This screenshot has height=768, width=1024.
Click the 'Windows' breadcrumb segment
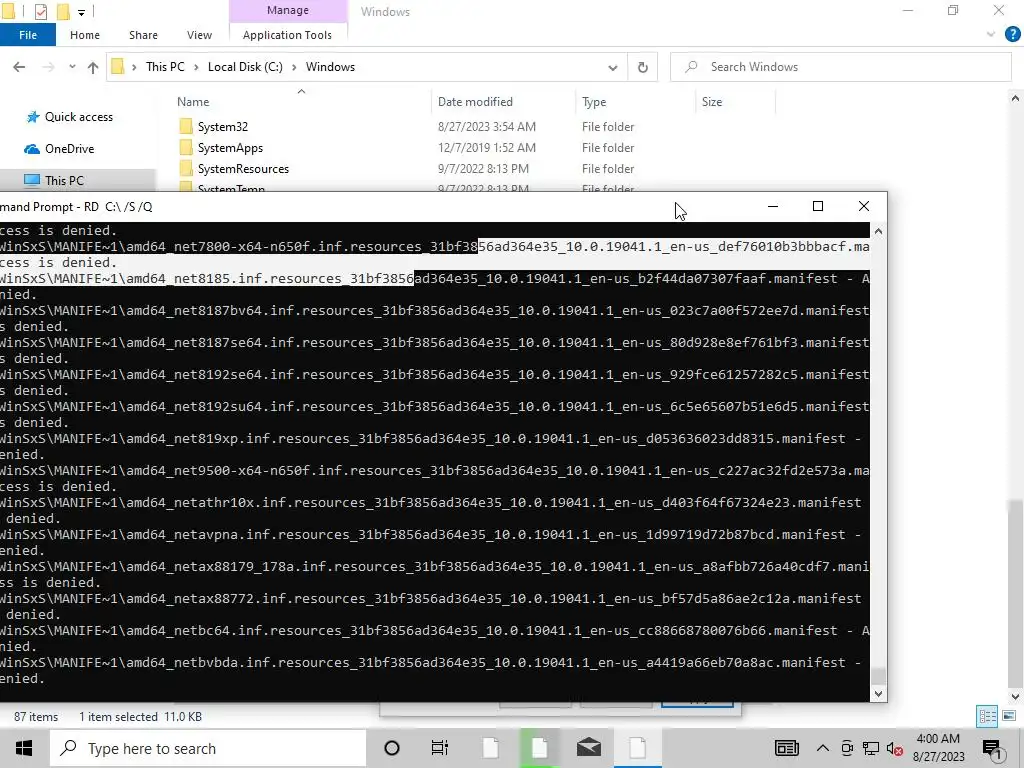click(330, 67)
